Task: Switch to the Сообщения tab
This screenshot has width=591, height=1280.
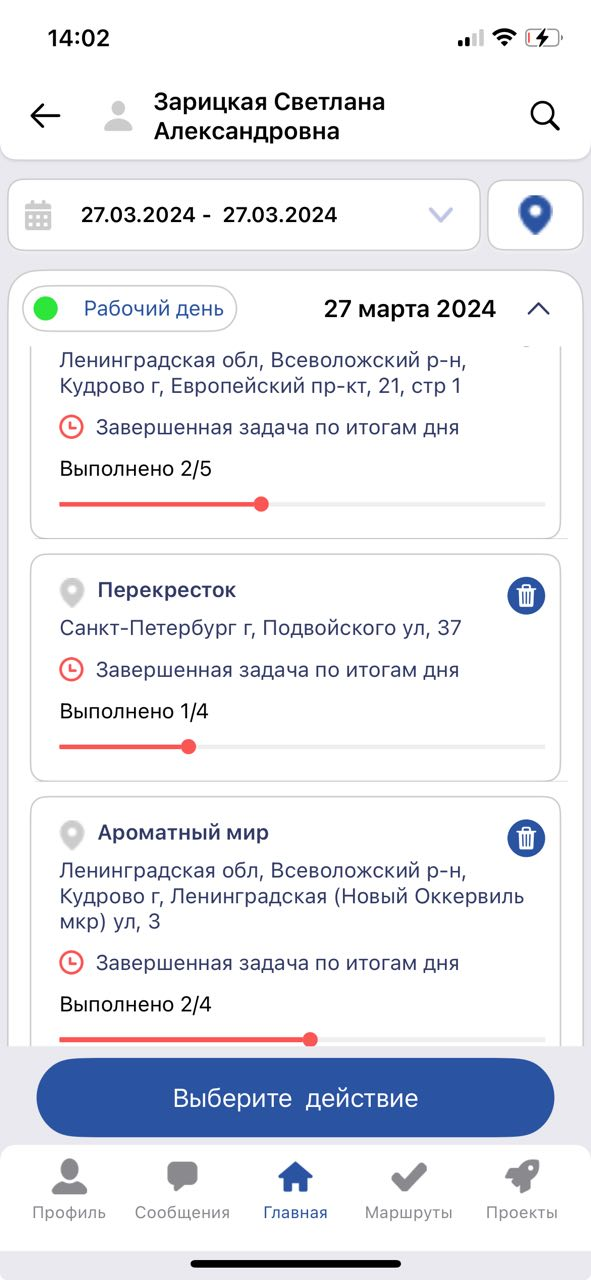Action: [x=182, y=1190]
